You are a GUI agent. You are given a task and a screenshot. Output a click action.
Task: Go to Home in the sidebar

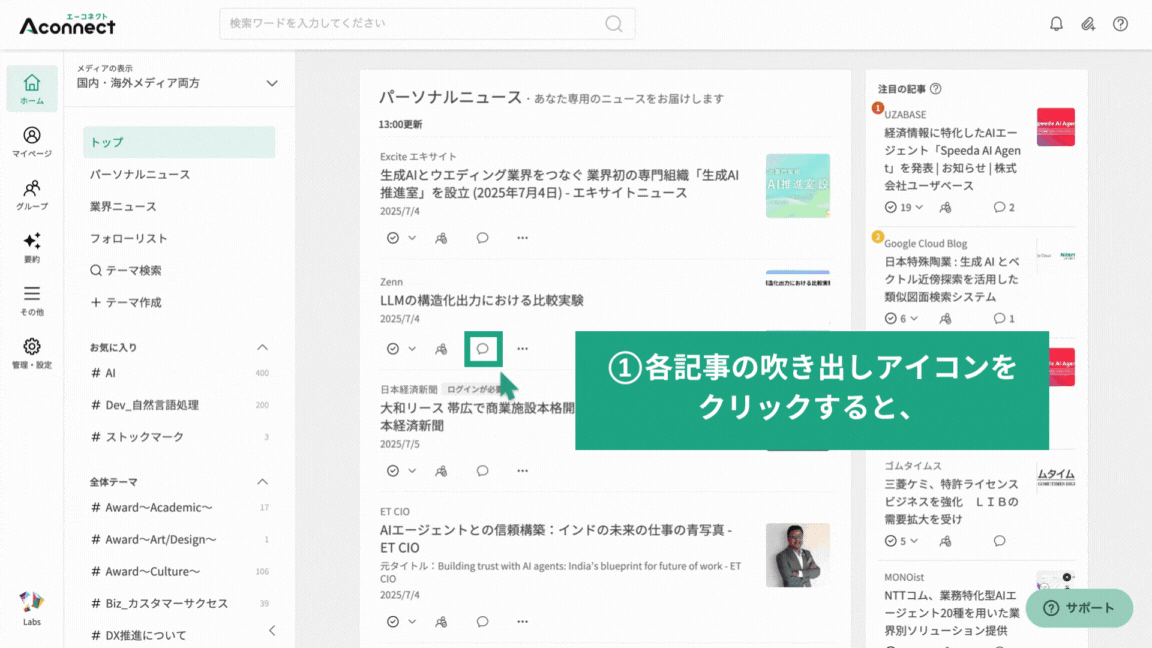pyautogui.click(x=32, y=88)
